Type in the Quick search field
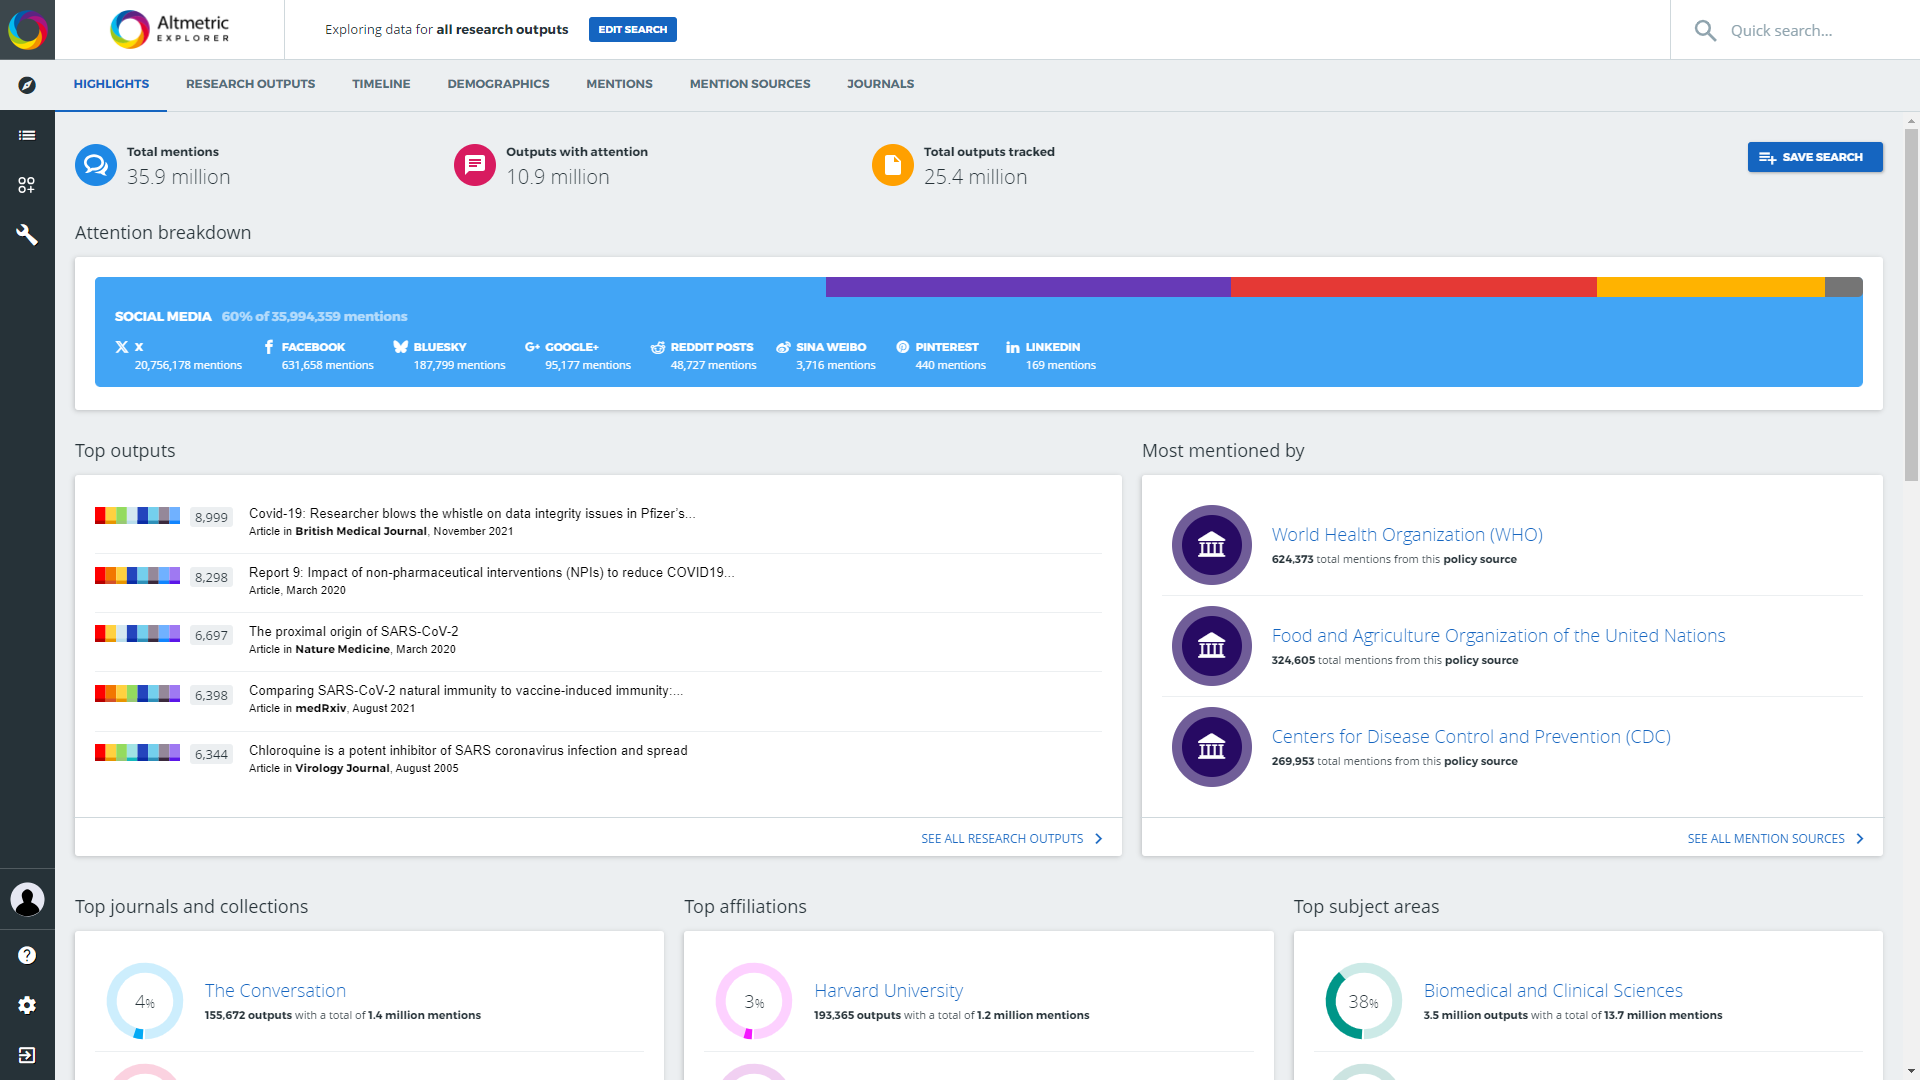Viewport: 1920px width, 1080px height. [1790, 30]
